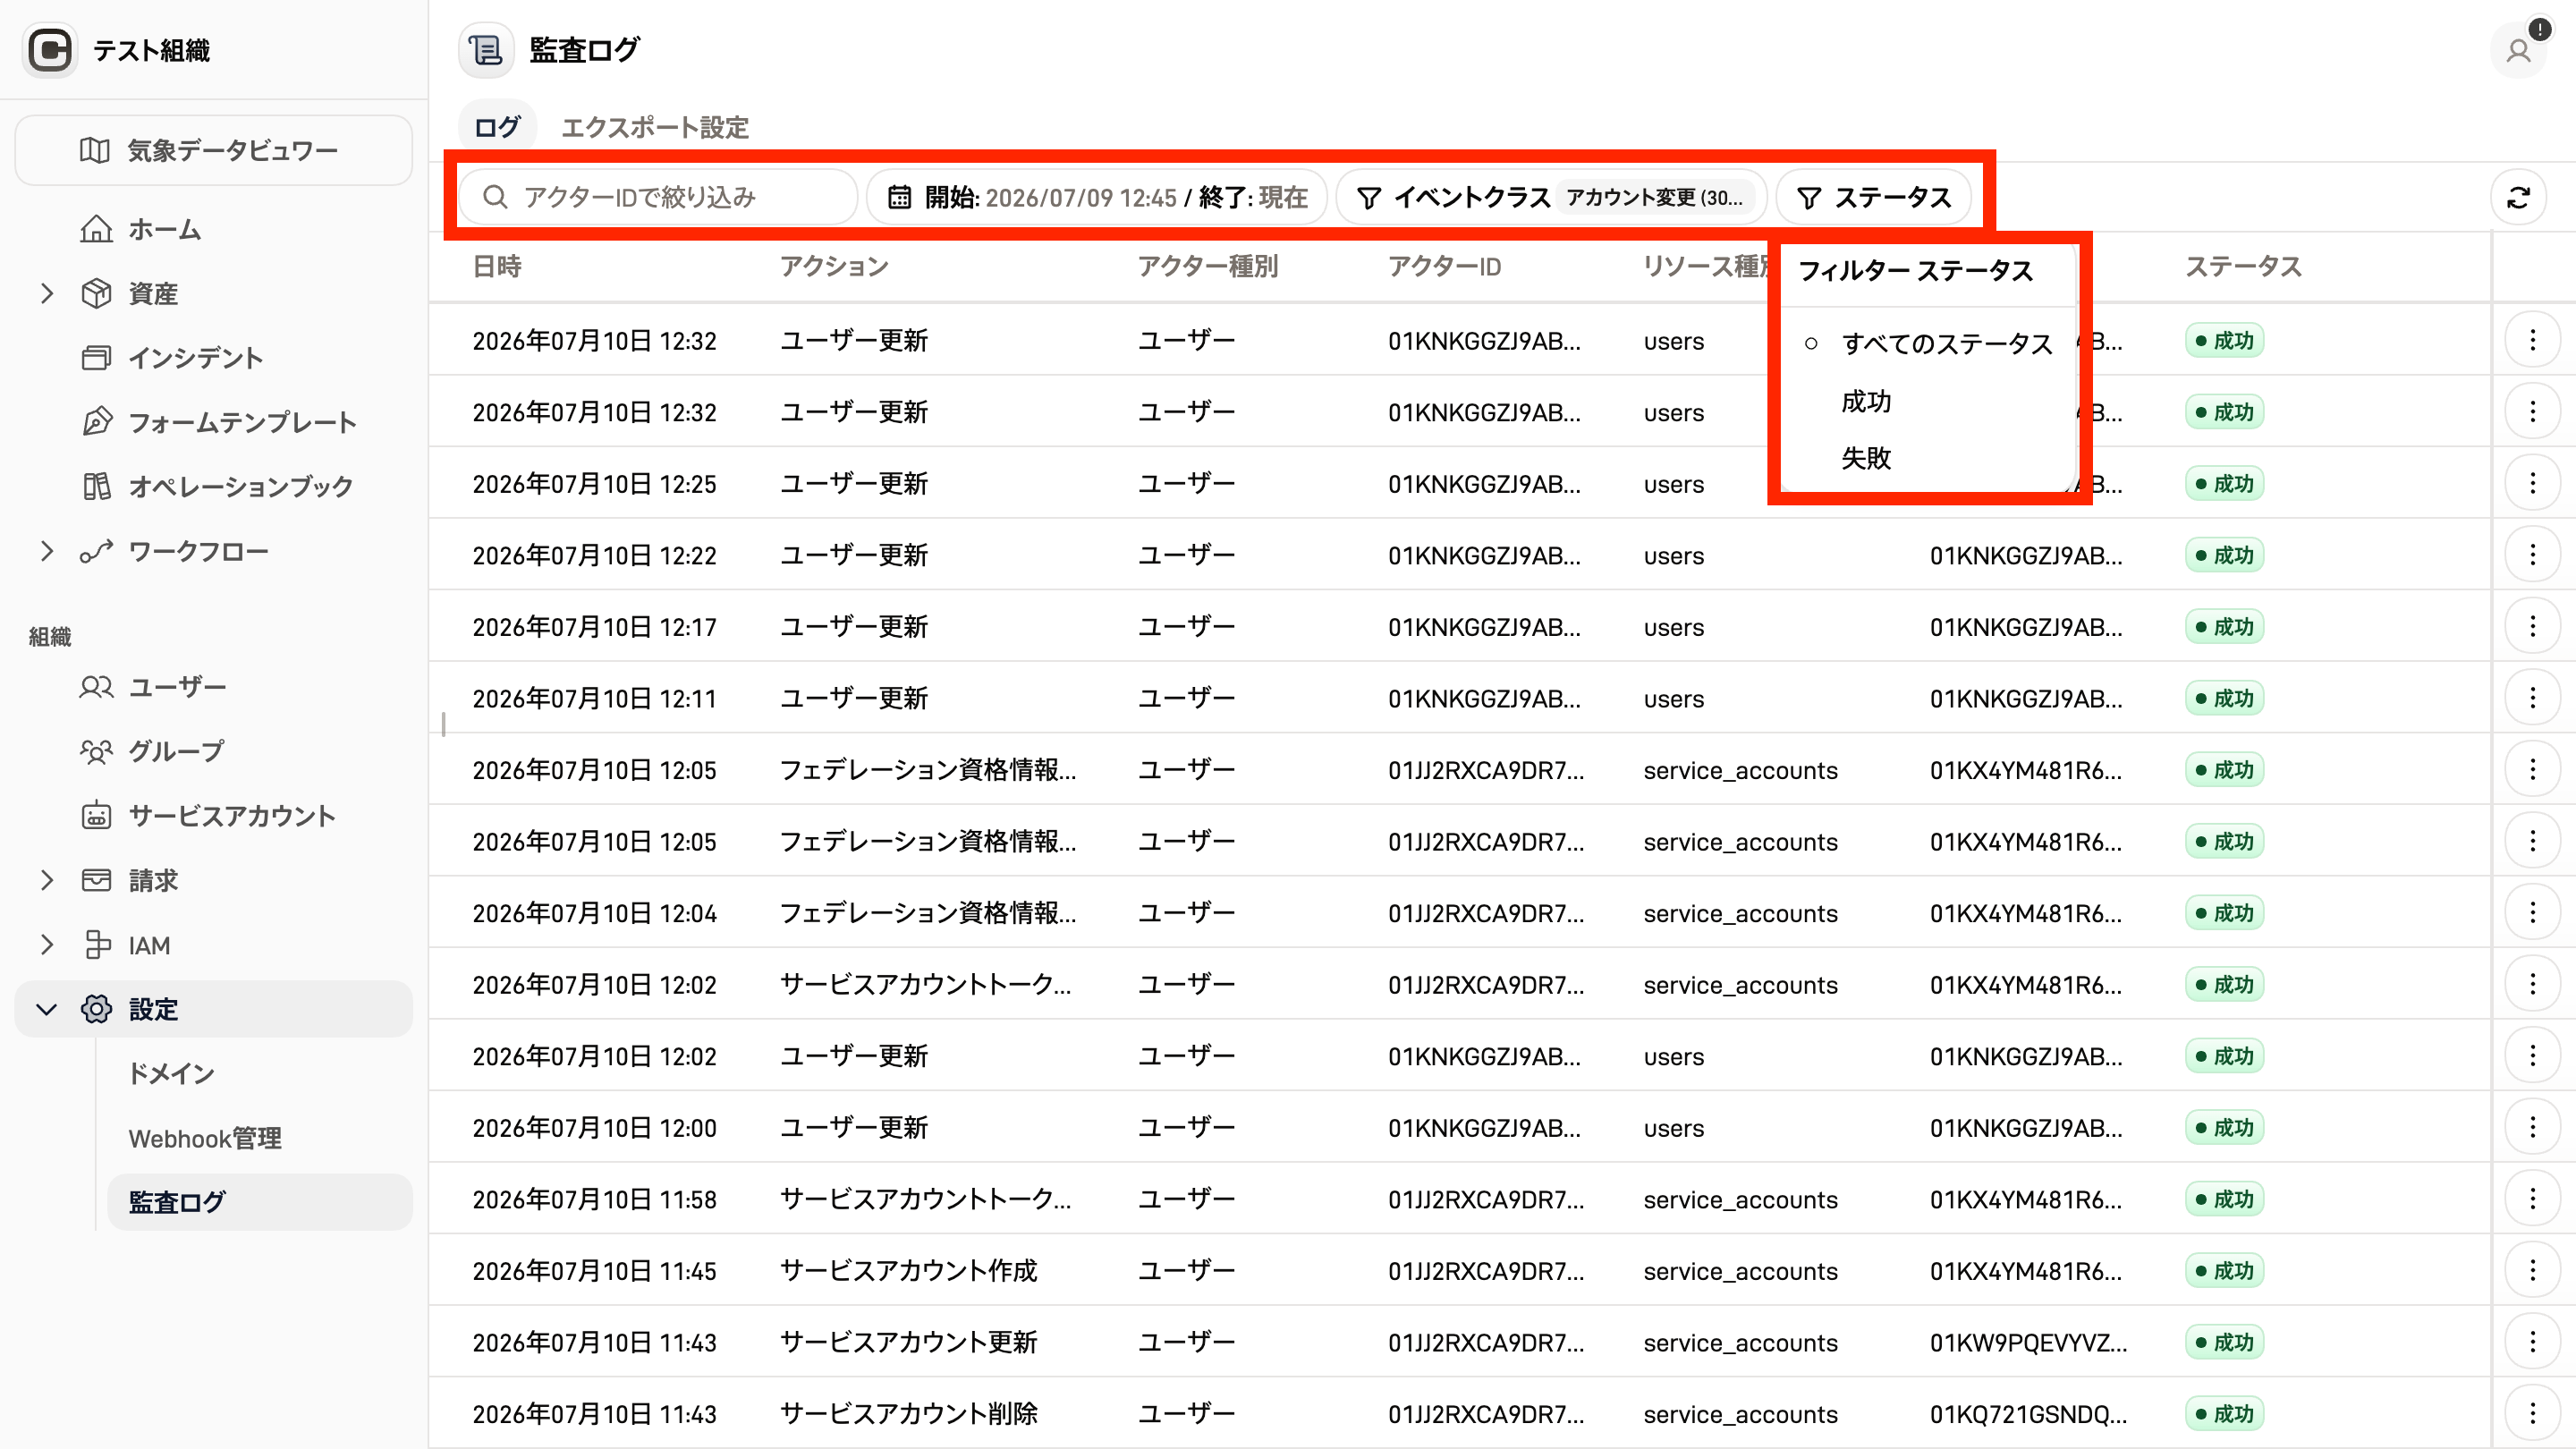Click 01KQ721GSNDQ... resource ID cell
Viewport: 2576px width, 1449px height.
[2028, 1414]
